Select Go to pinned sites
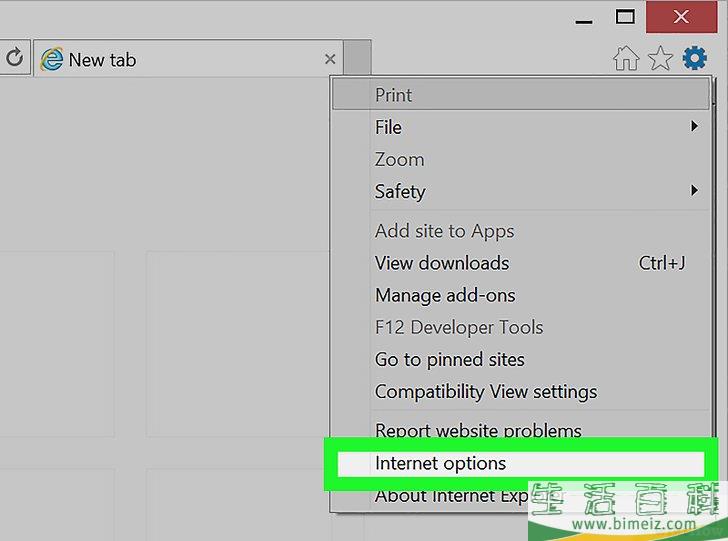 [521, 359]
